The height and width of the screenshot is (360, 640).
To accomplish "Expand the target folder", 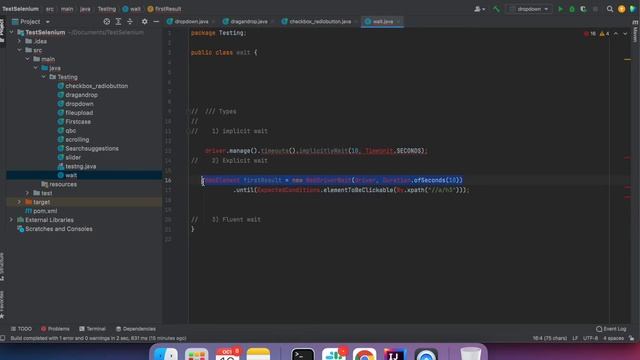I will pos(19,202).
